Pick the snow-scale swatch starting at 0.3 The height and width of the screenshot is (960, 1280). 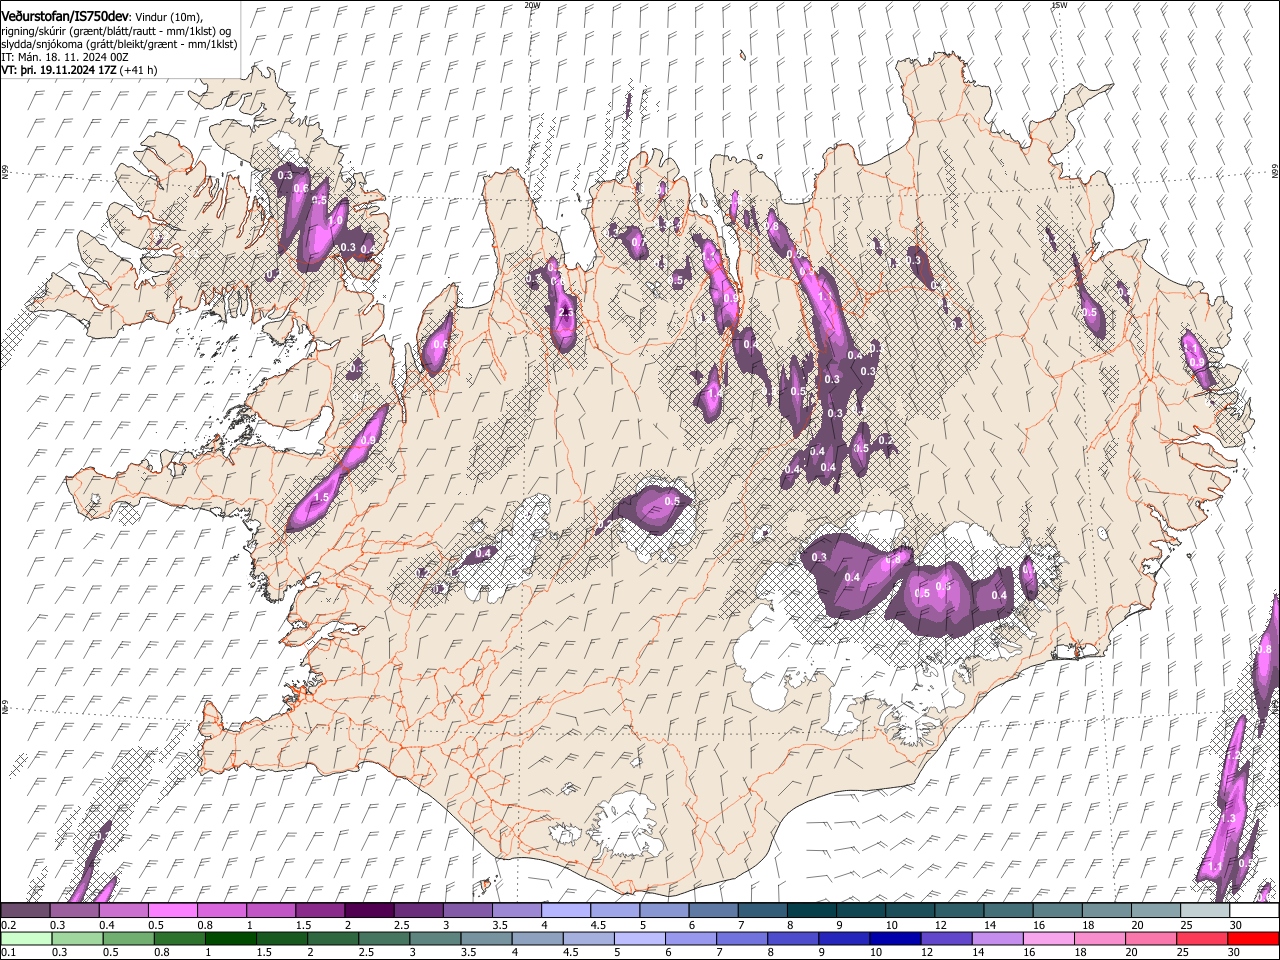coord(74,911)
